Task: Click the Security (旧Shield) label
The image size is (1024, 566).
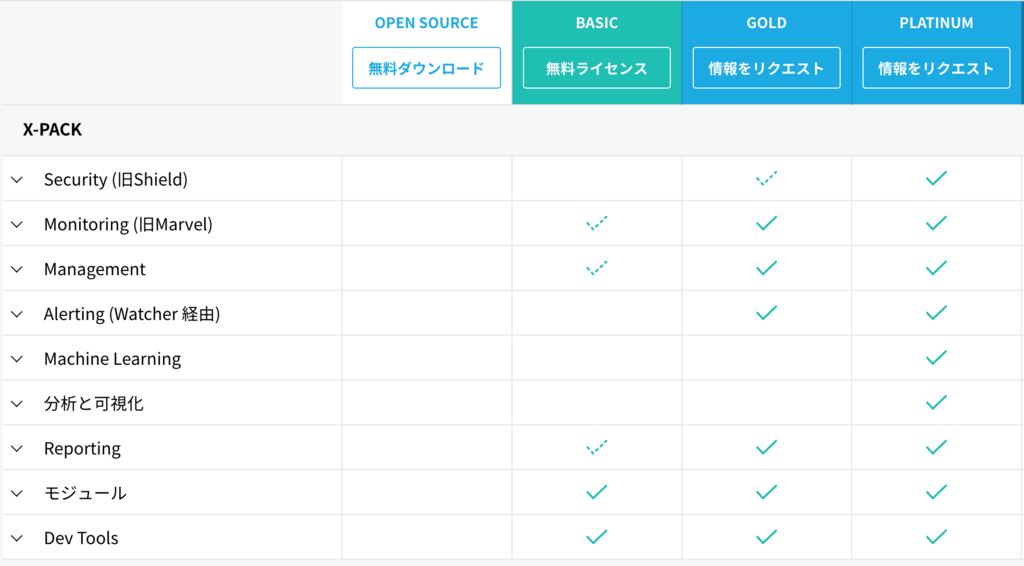Action: (x=116, y=180)
